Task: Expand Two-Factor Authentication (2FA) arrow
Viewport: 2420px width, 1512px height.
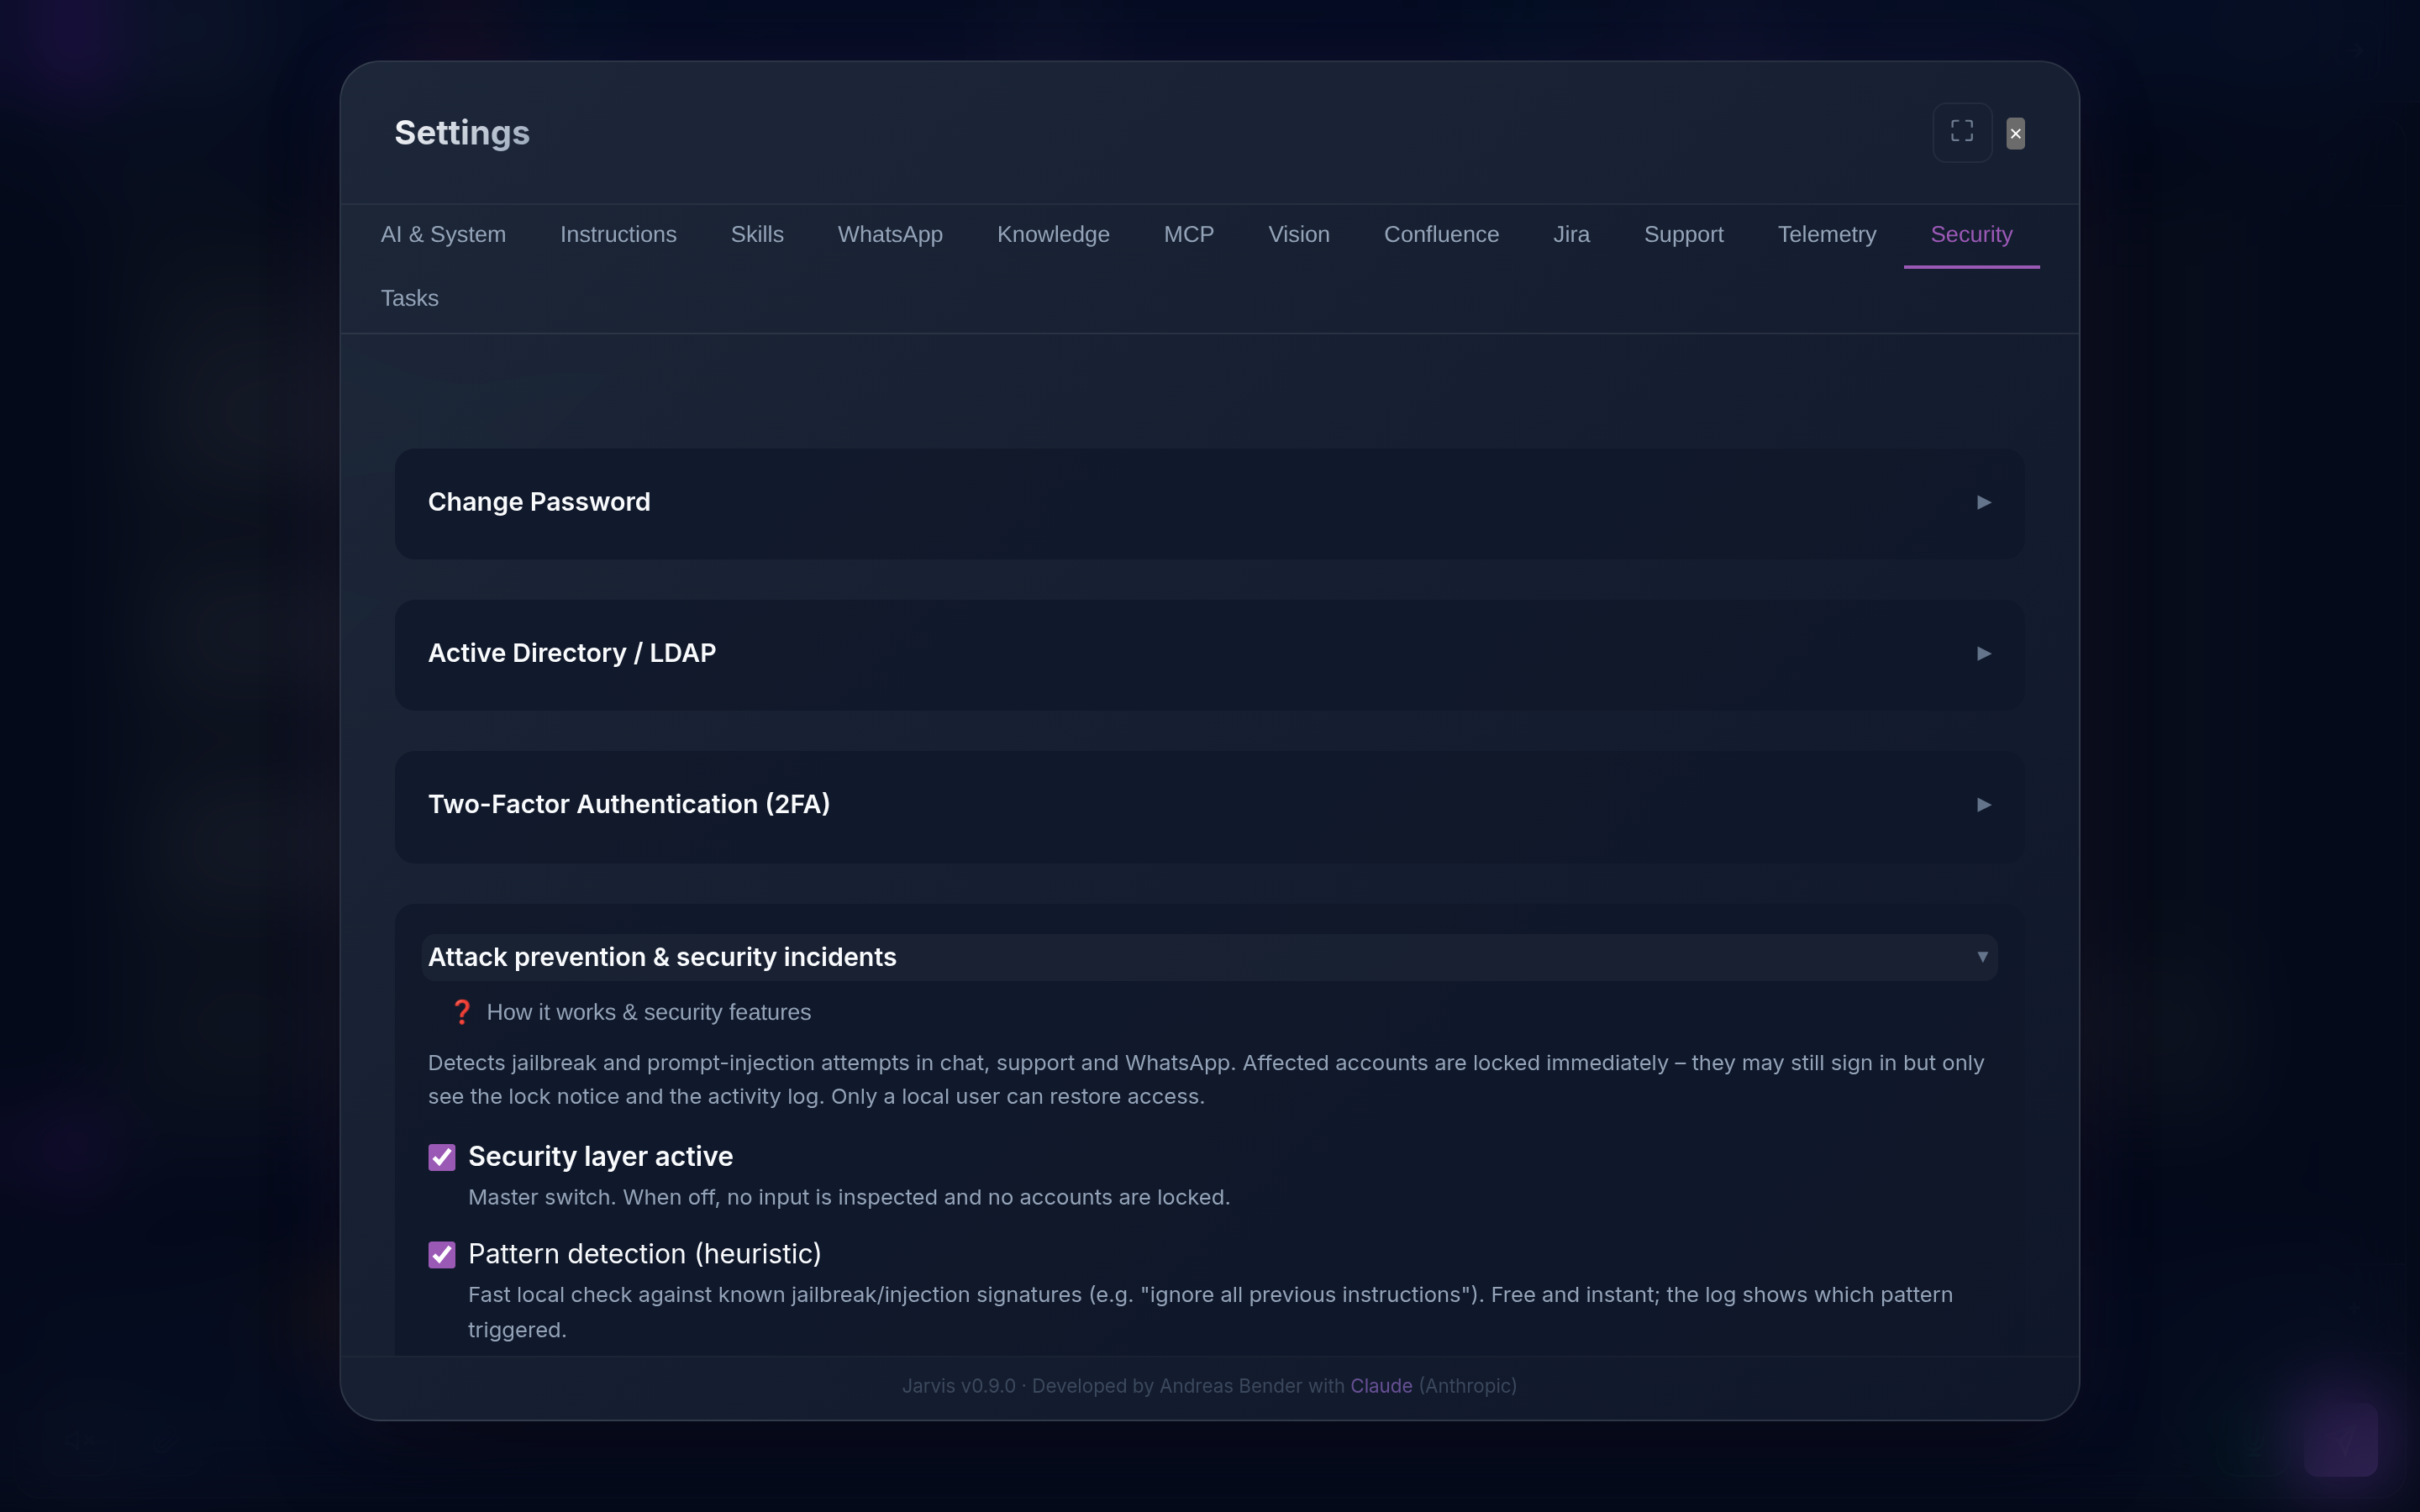Action: point(1984,804)
